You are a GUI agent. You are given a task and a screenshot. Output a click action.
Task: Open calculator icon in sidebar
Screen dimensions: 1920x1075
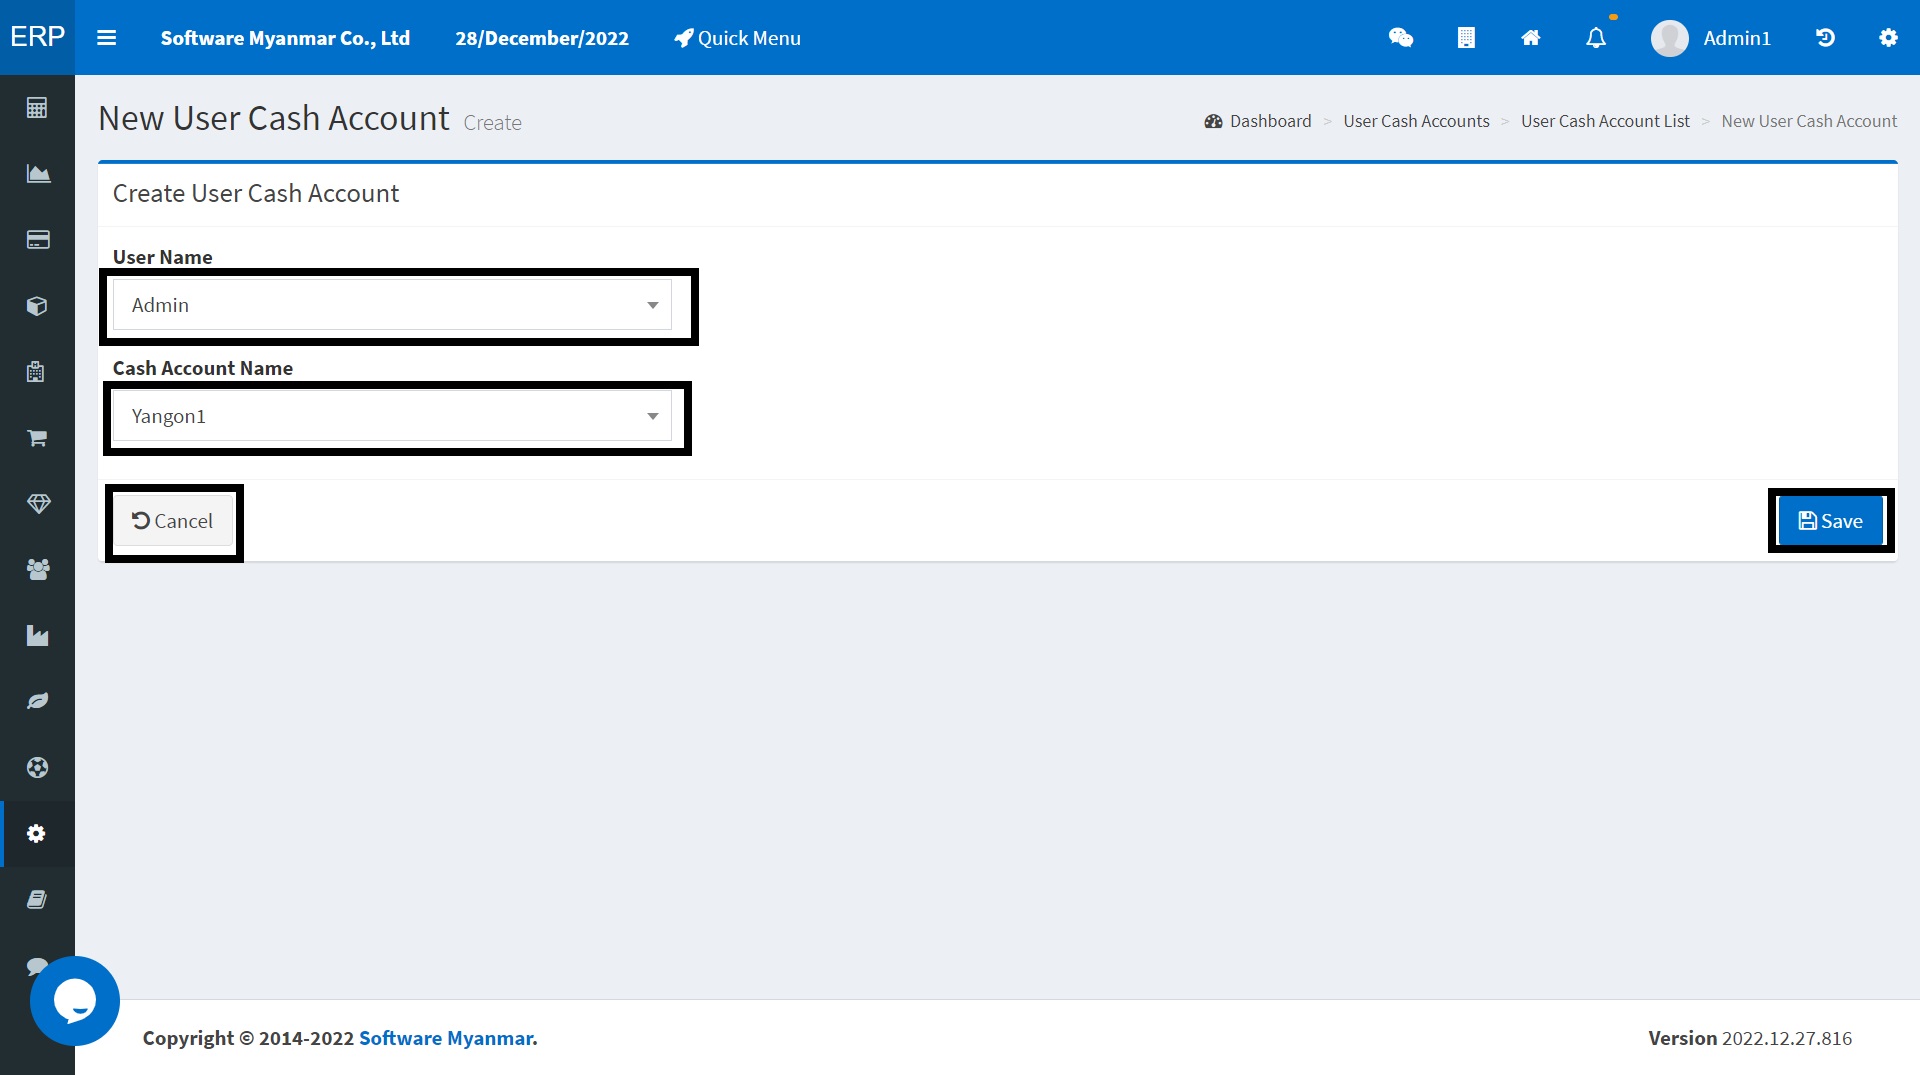(37, 108)
